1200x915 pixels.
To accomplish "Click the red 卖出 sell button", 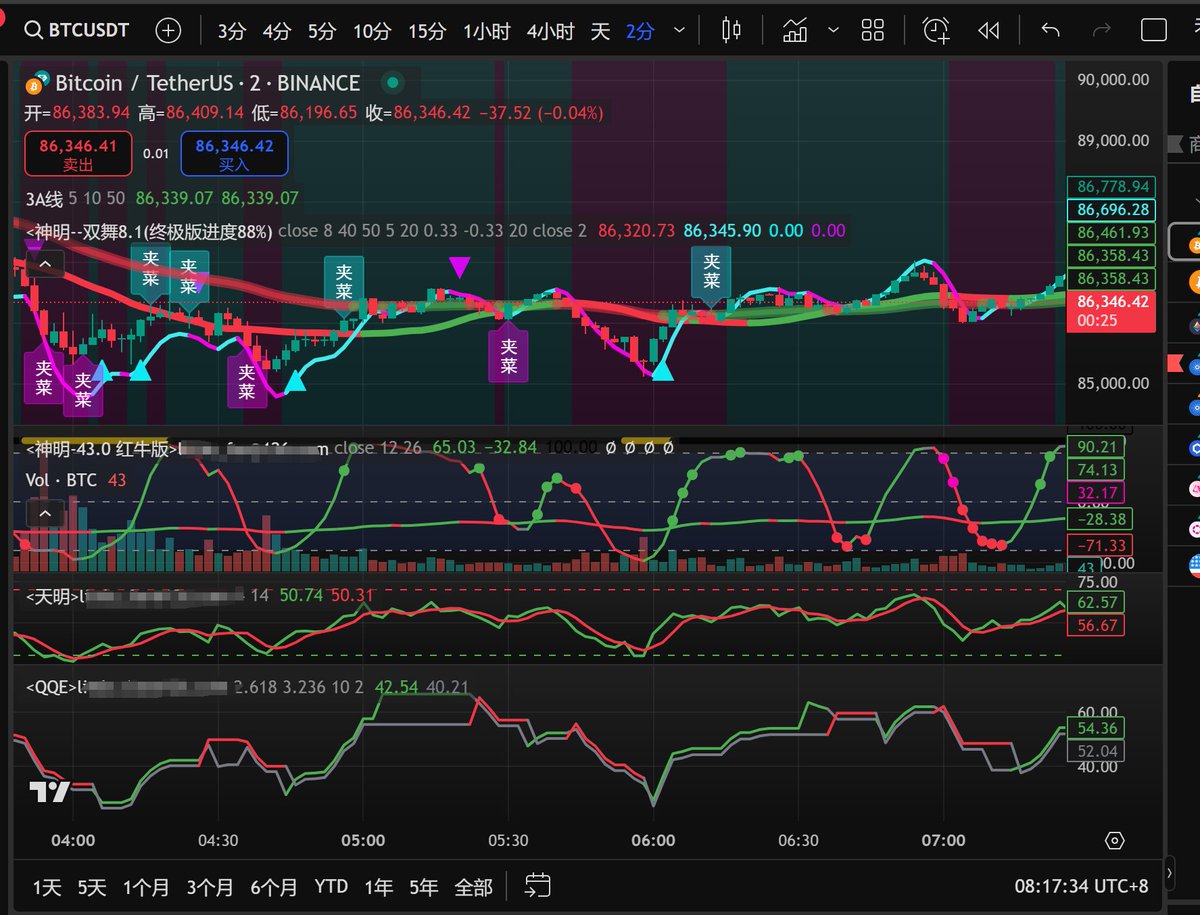I will coord(78,154).
